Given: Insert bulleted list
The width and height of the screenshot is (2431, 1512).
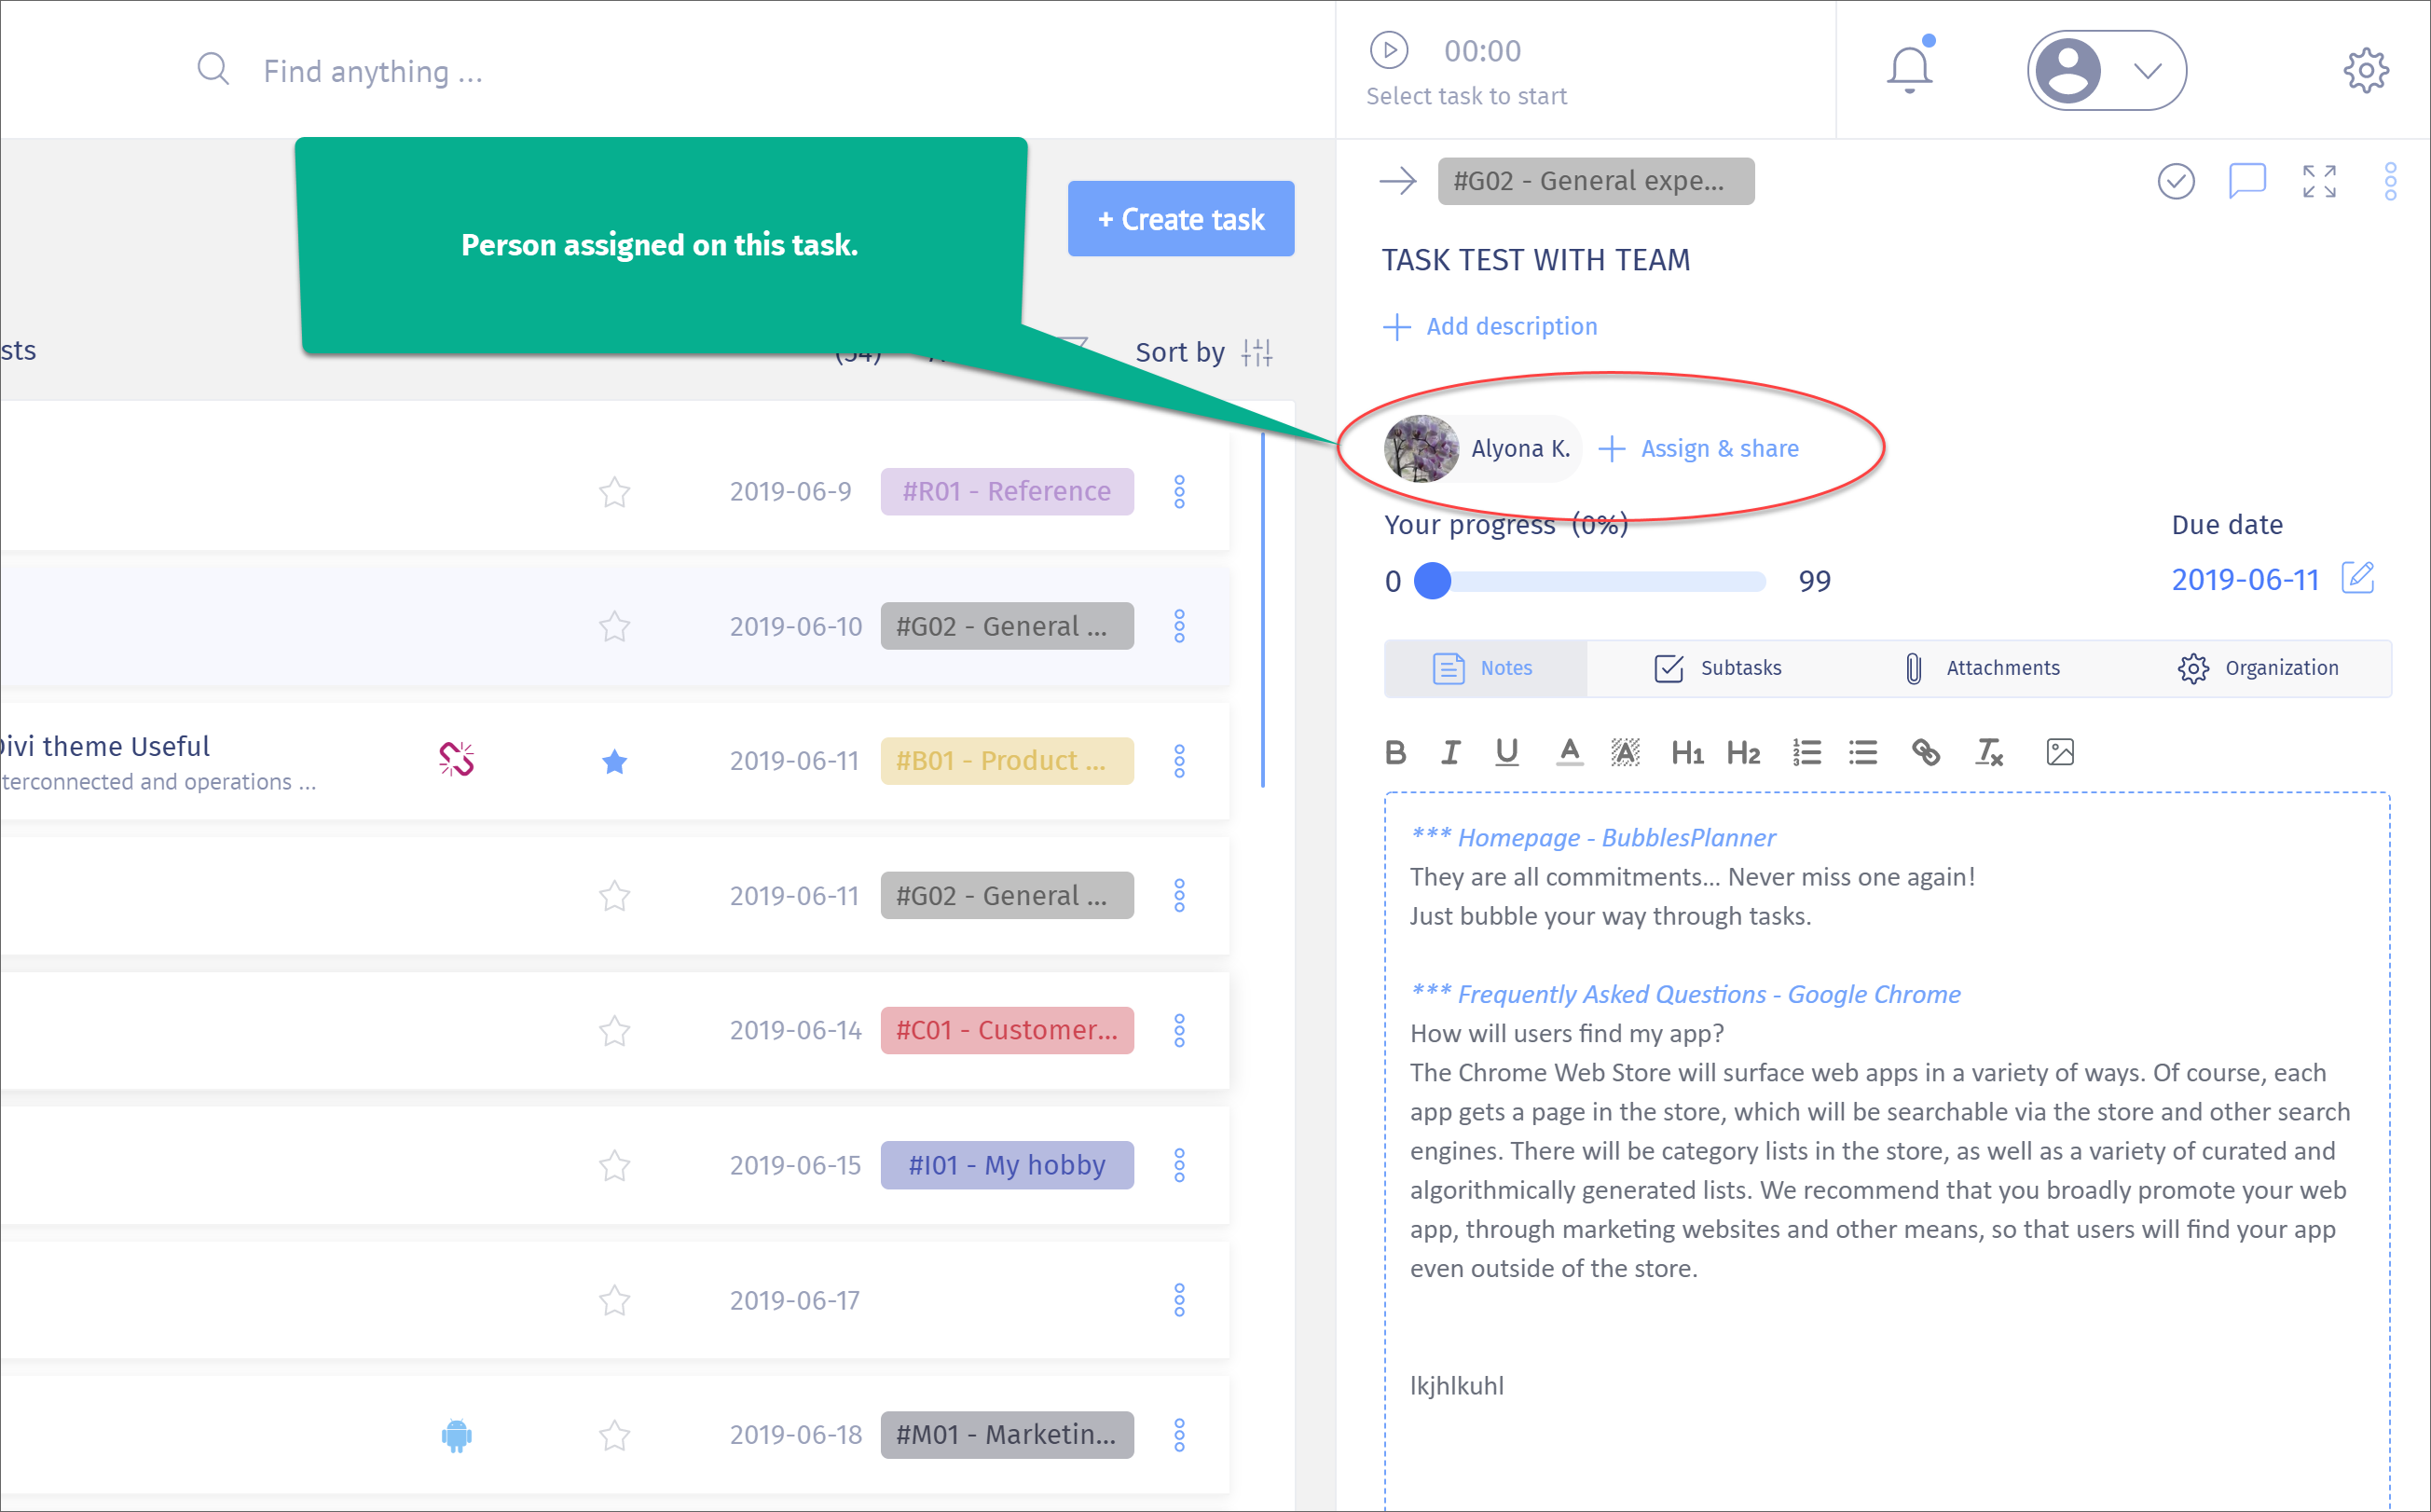Looking at the screenshot, I should pos(1863,752).
